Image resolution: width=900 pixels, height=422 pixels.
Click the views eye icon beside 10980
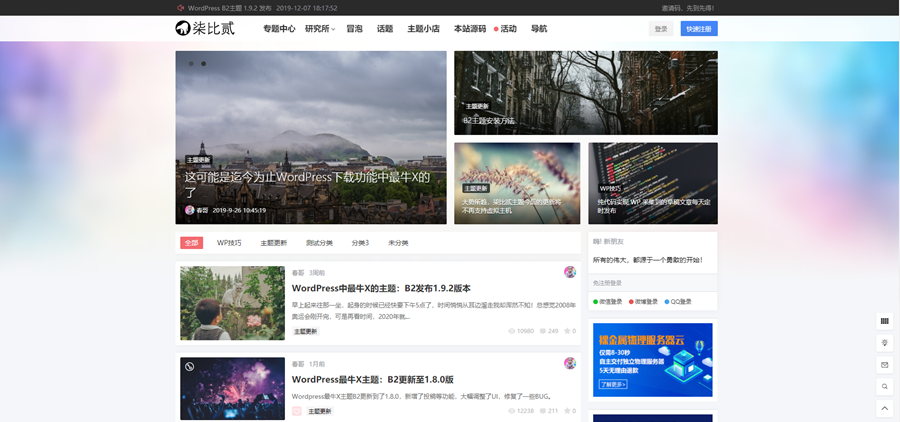512,331
